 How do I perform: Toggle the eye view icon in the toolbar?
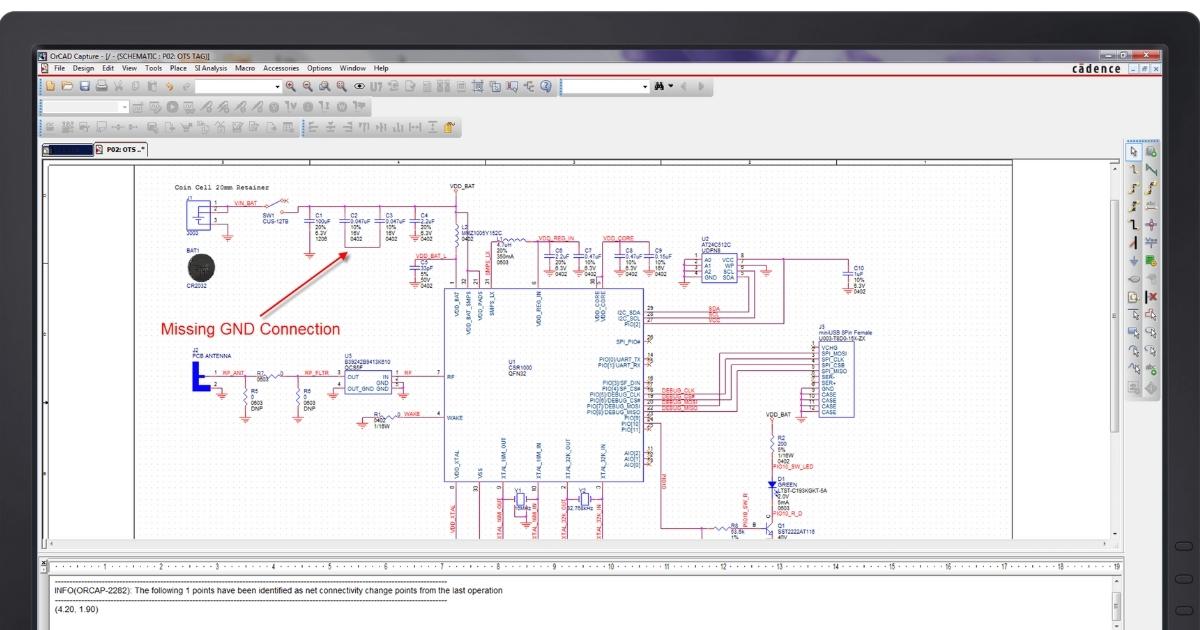coord(359,86)
